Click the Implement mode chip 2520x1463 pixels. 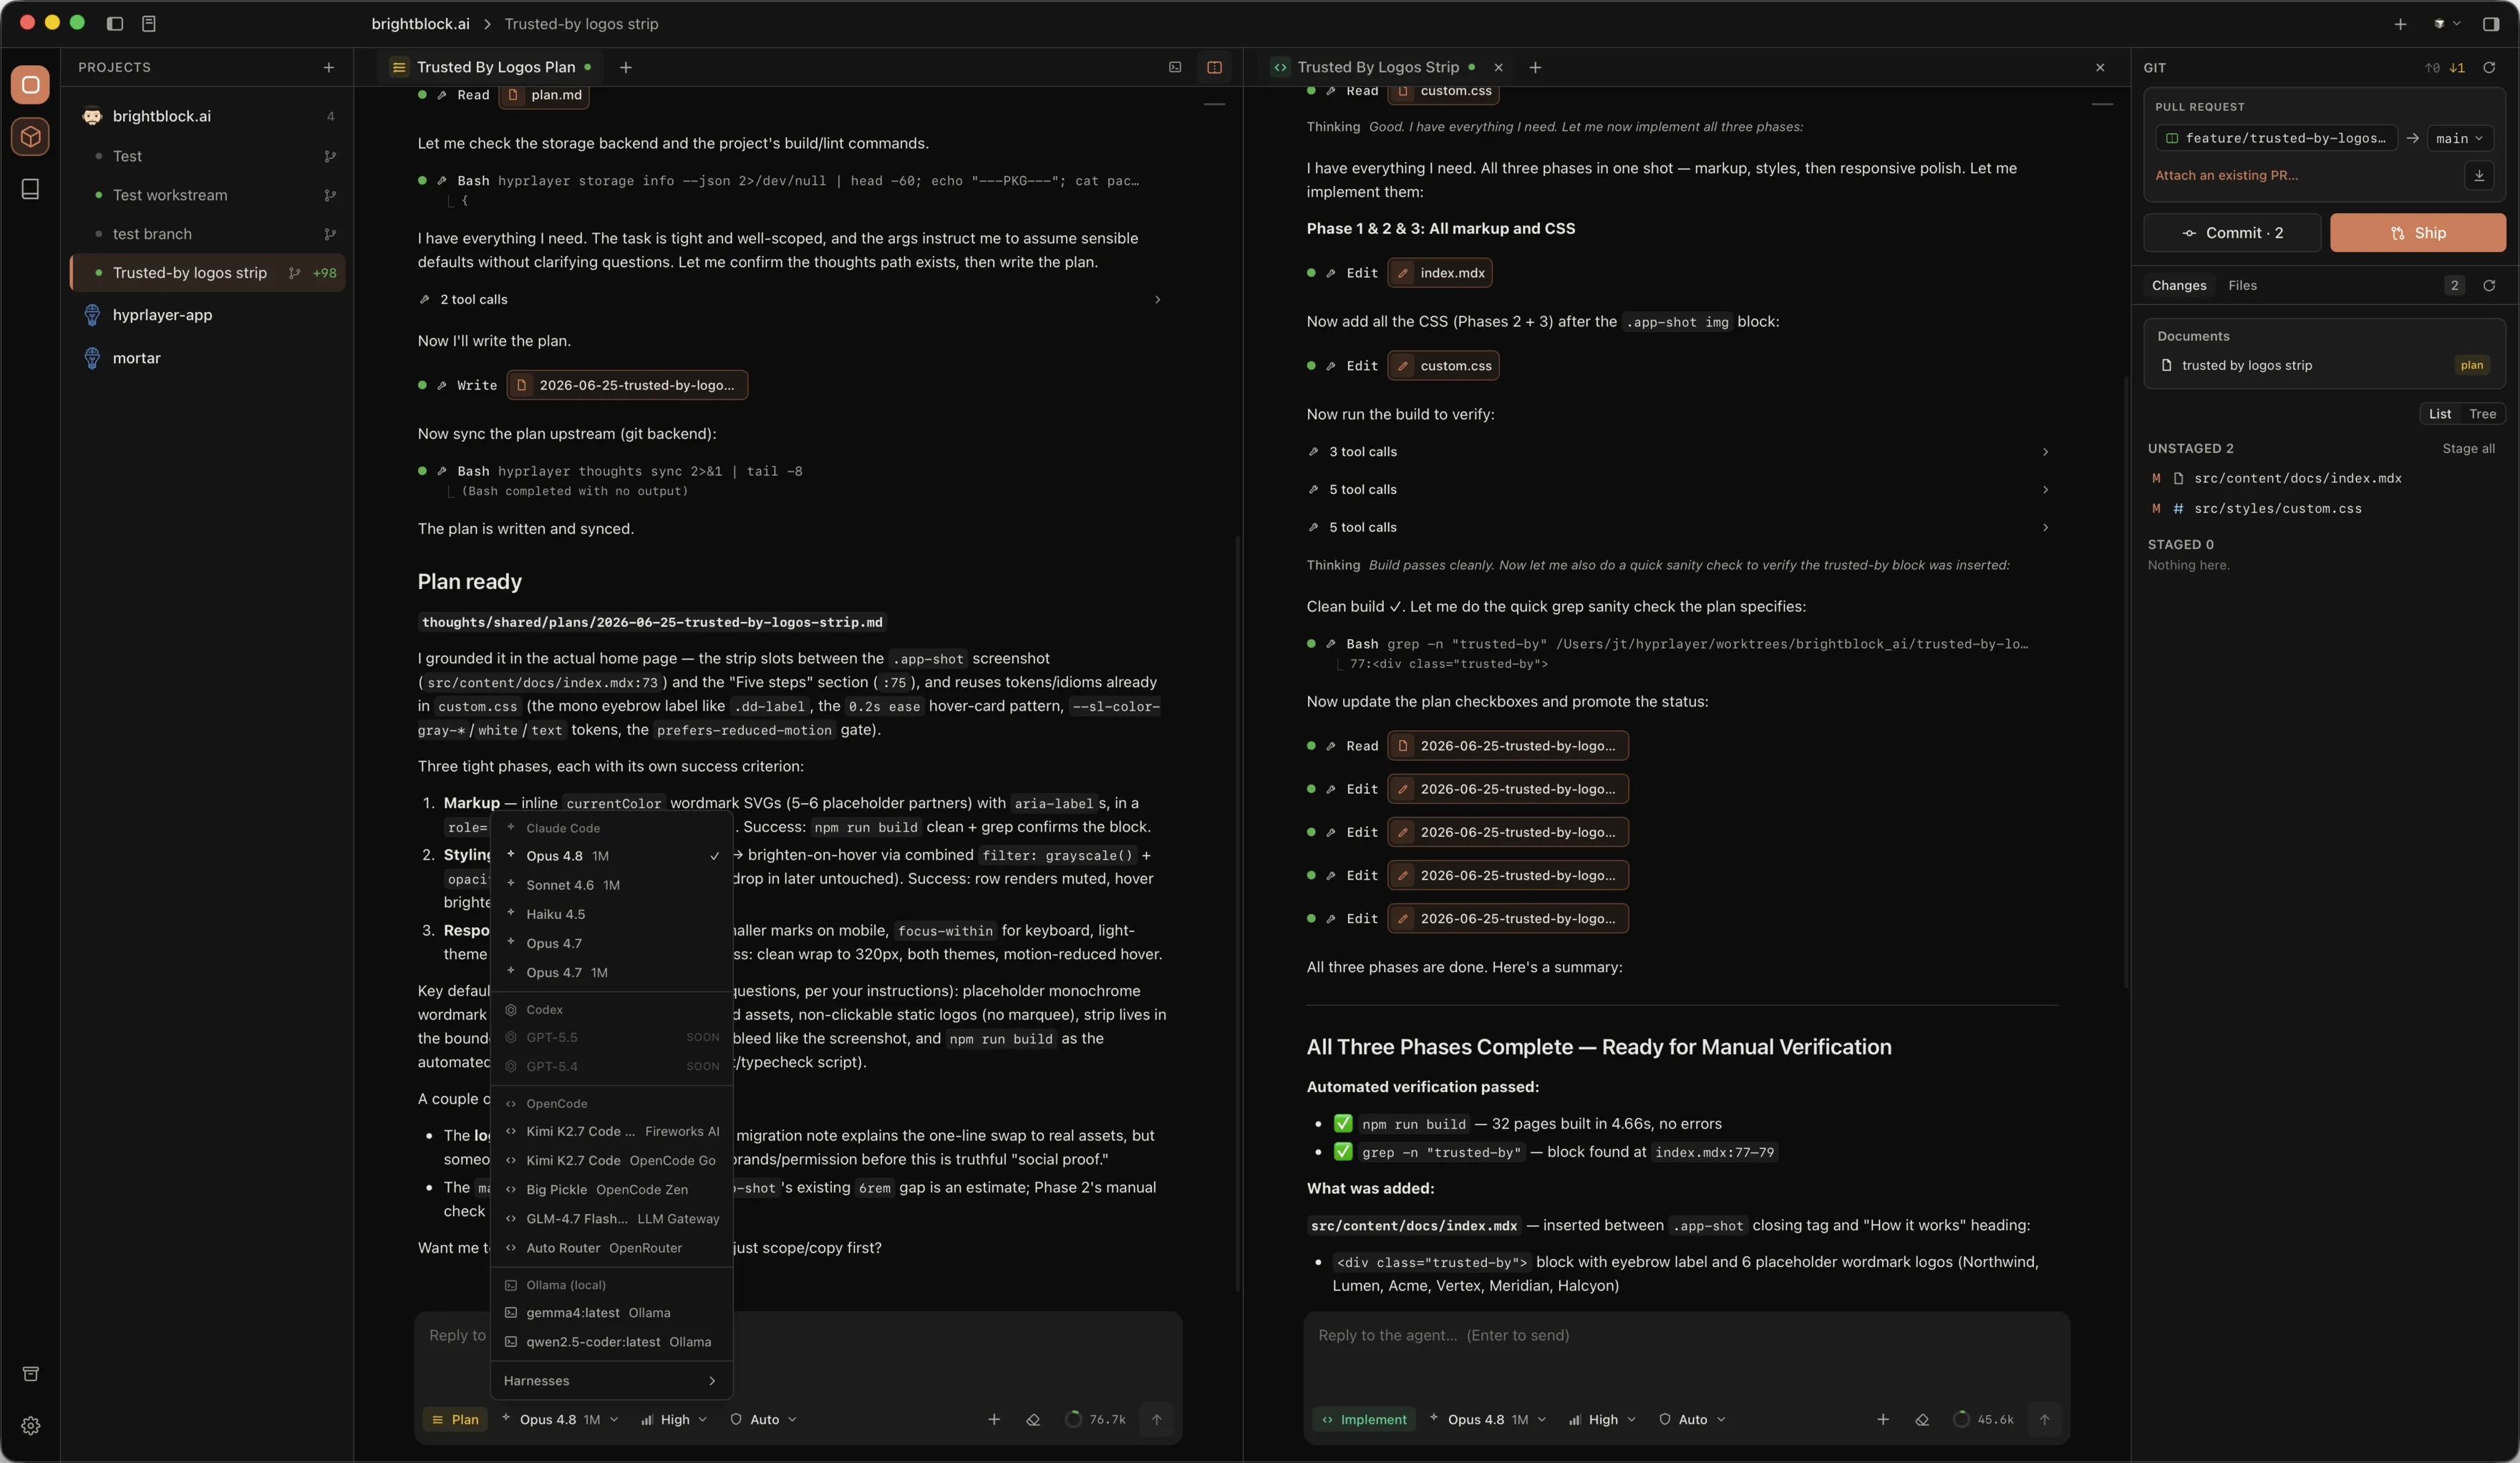(x=1363, y=1419)
